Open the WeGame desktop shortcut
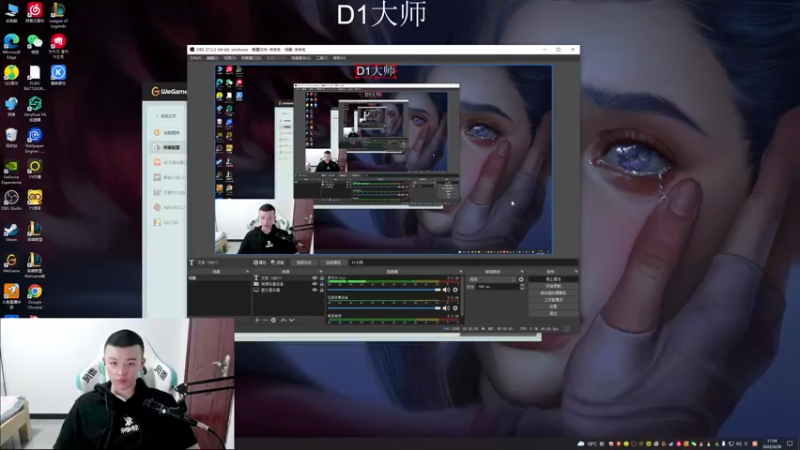The height and width of the screenshot is (450, 800). tap(11, 263)
